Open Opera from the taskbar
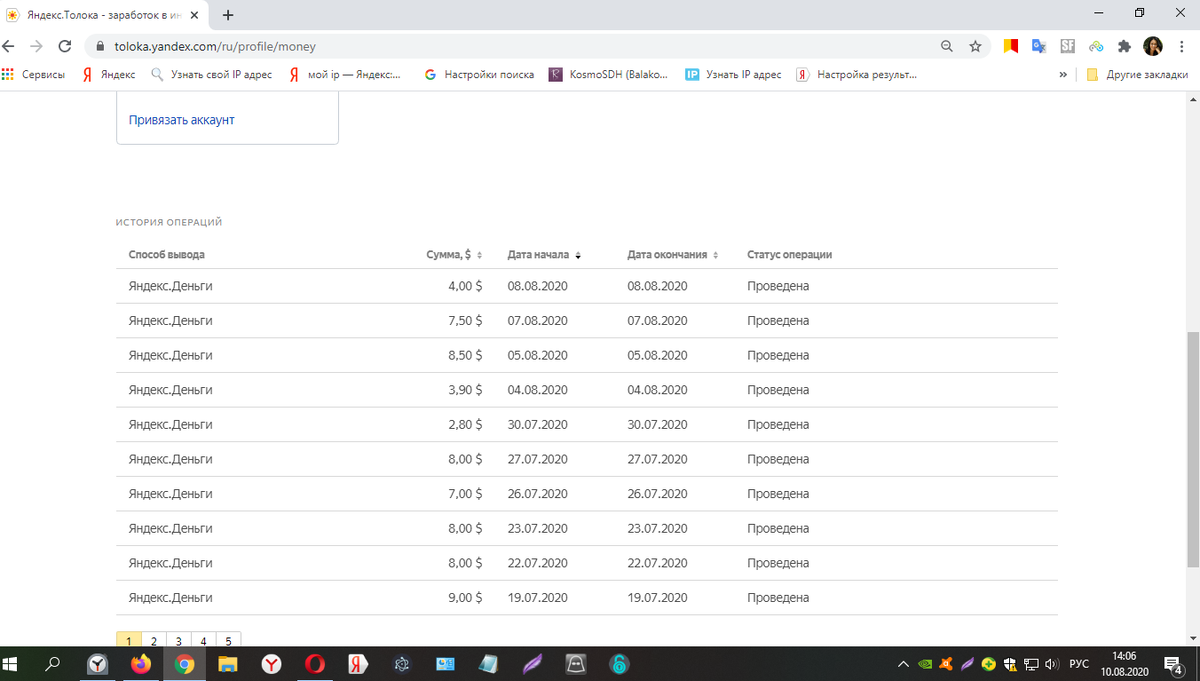 [x=315, y=663]
